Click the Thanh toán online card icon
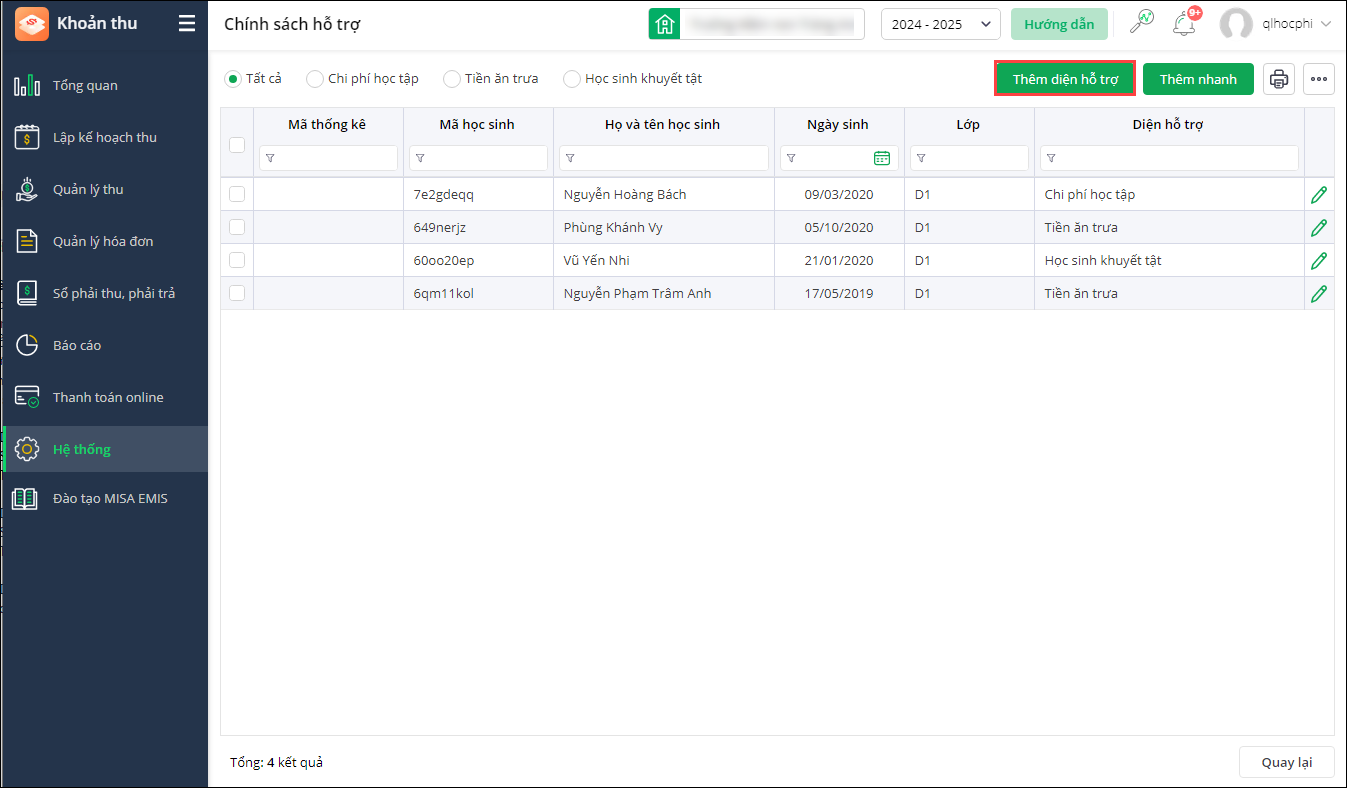 27,398
